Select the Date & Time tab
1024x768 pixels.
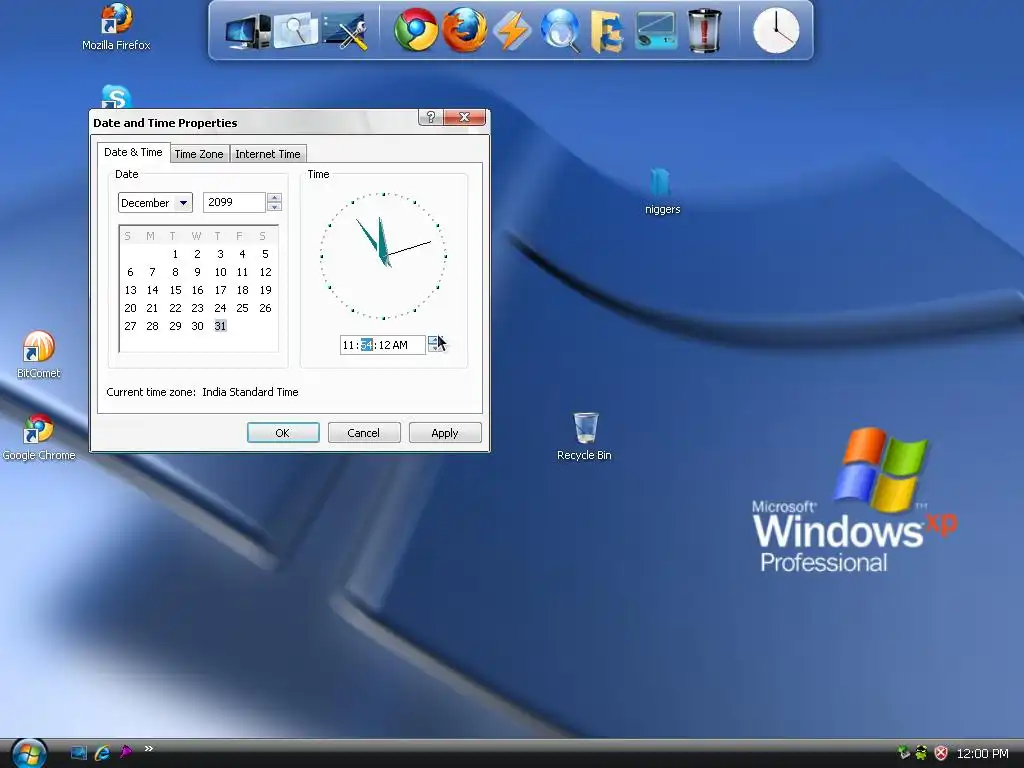[133, 152]
